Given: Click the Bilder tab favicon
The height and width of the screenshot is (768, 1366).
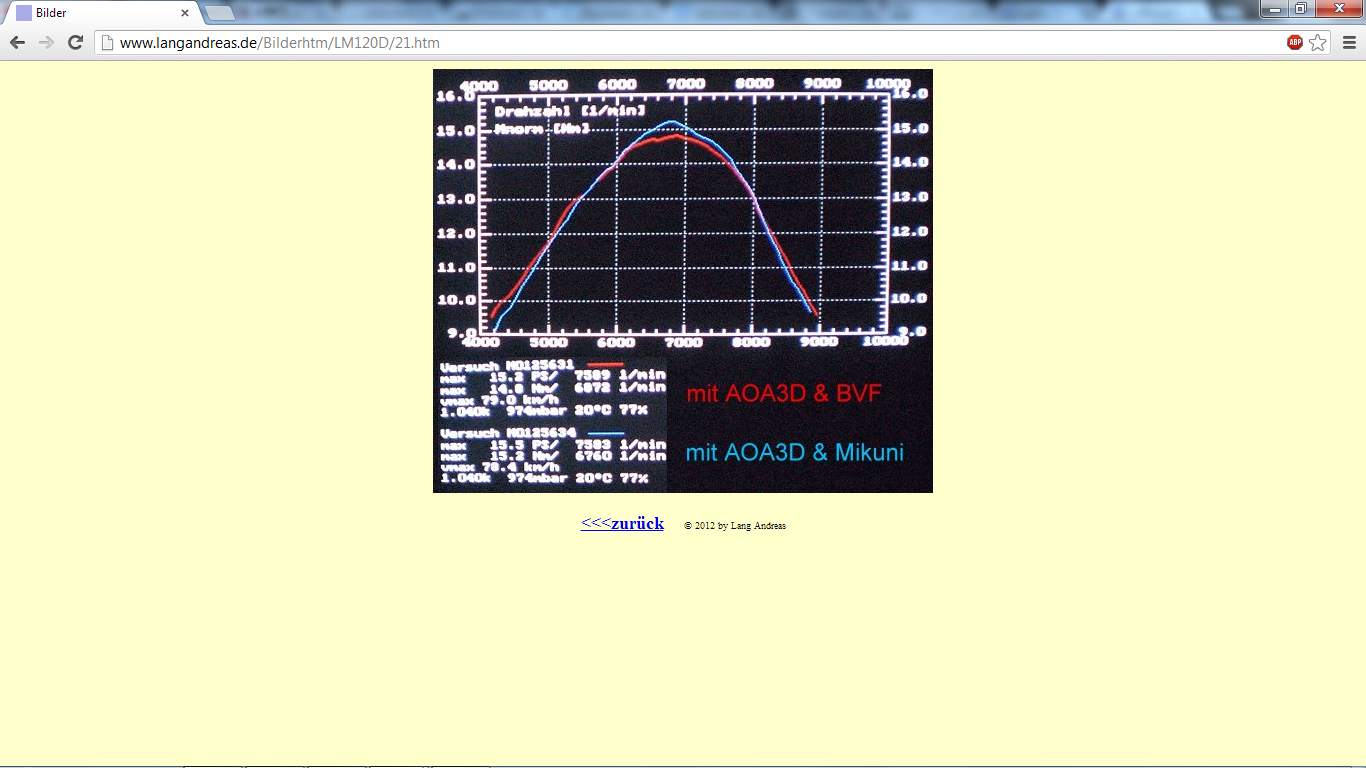Looking at the screenshot, I should (x=23, y=13).
